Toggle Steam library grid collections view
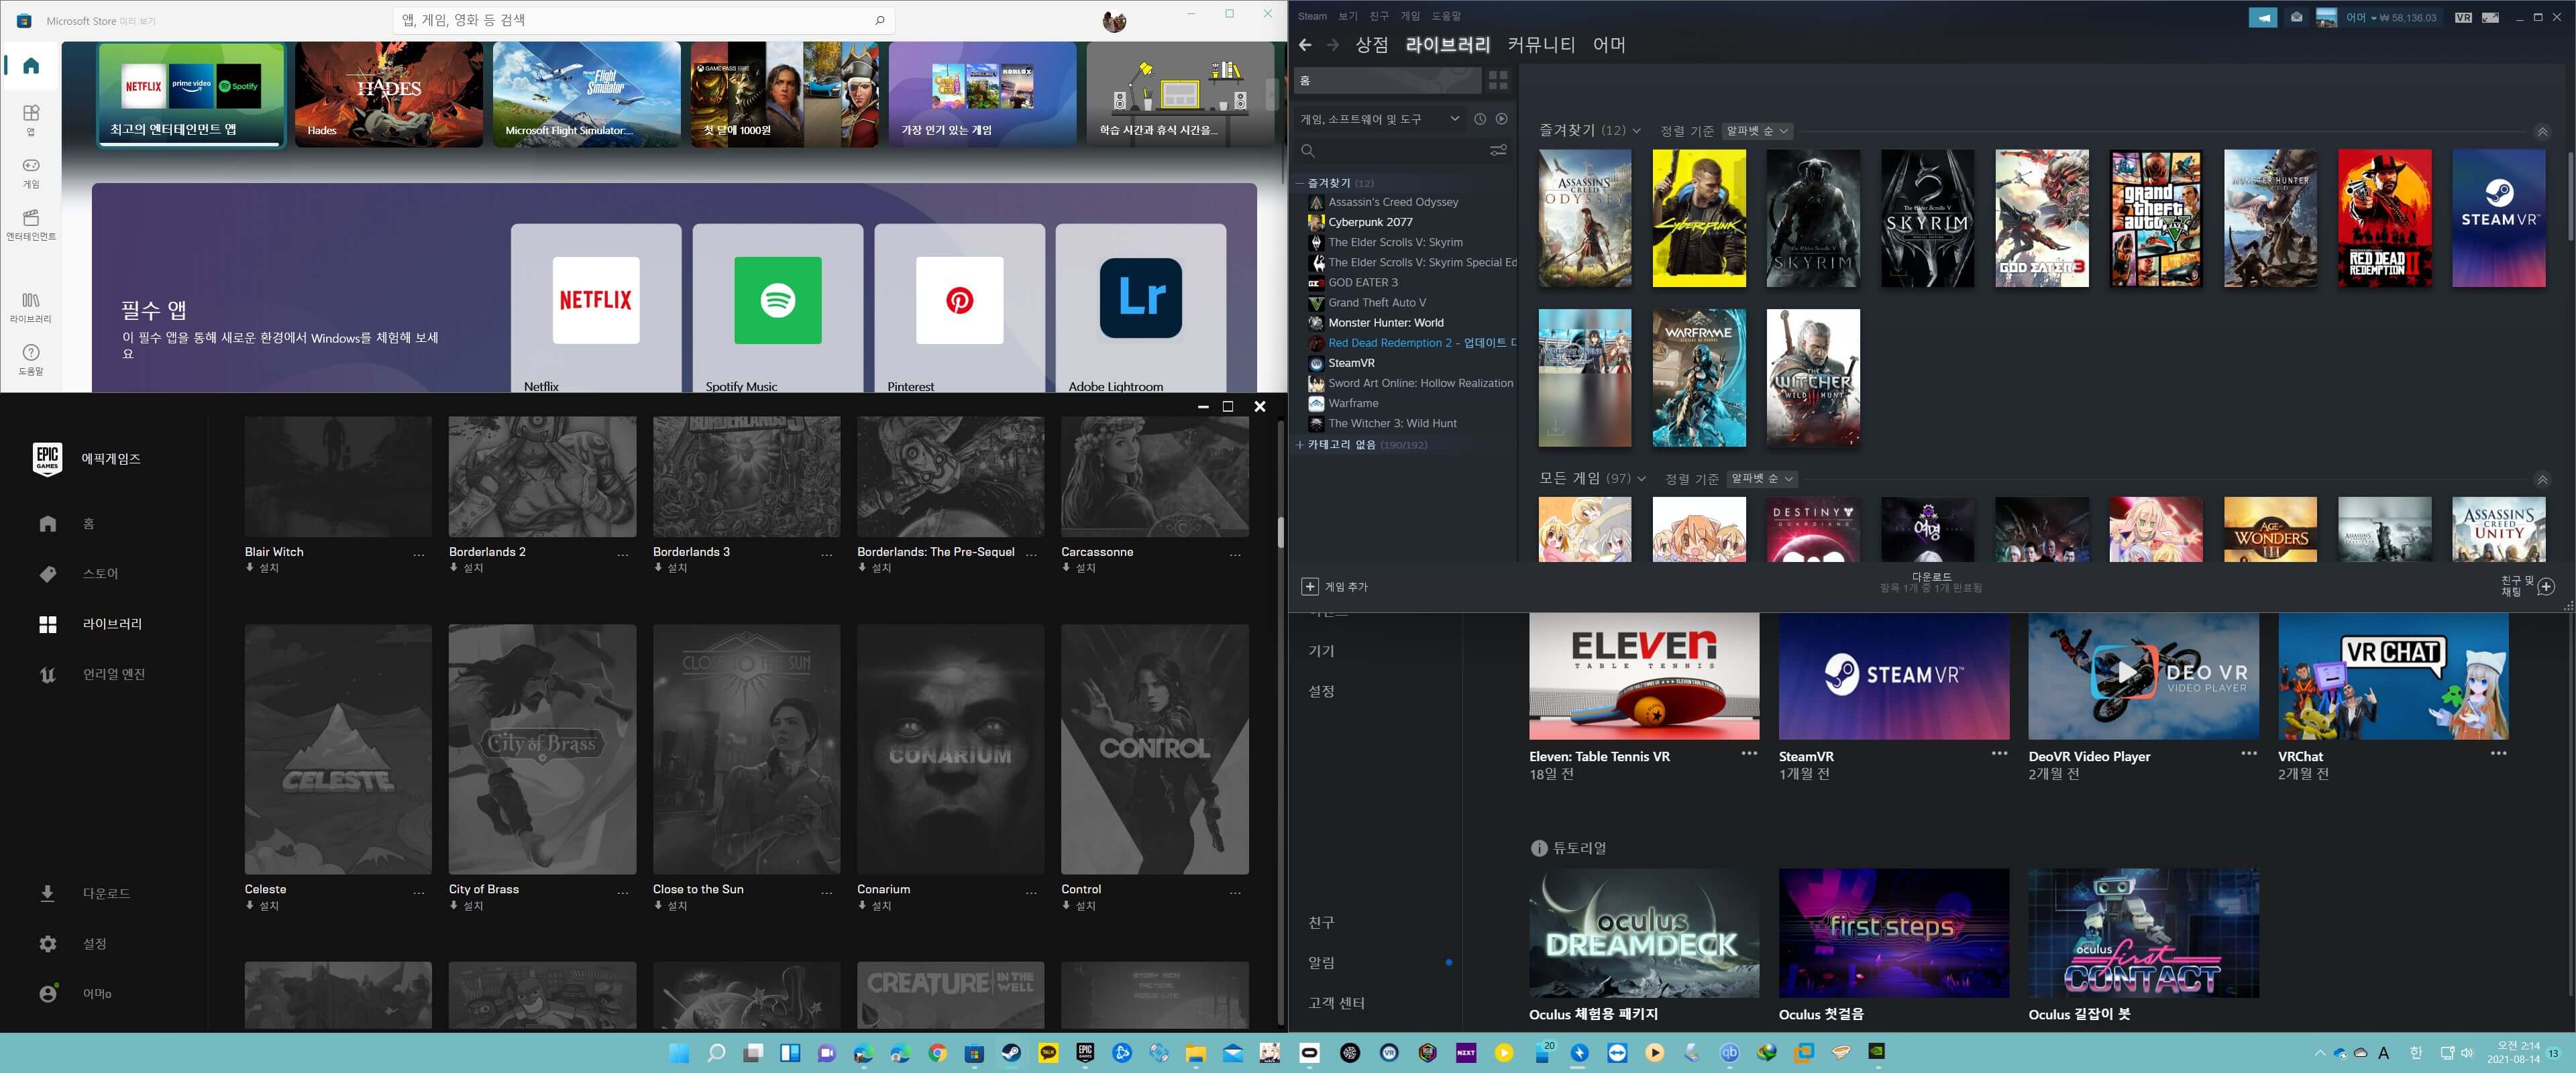The width and height of the screenshot is (2576, 1073). click(x=1497, y=80)
